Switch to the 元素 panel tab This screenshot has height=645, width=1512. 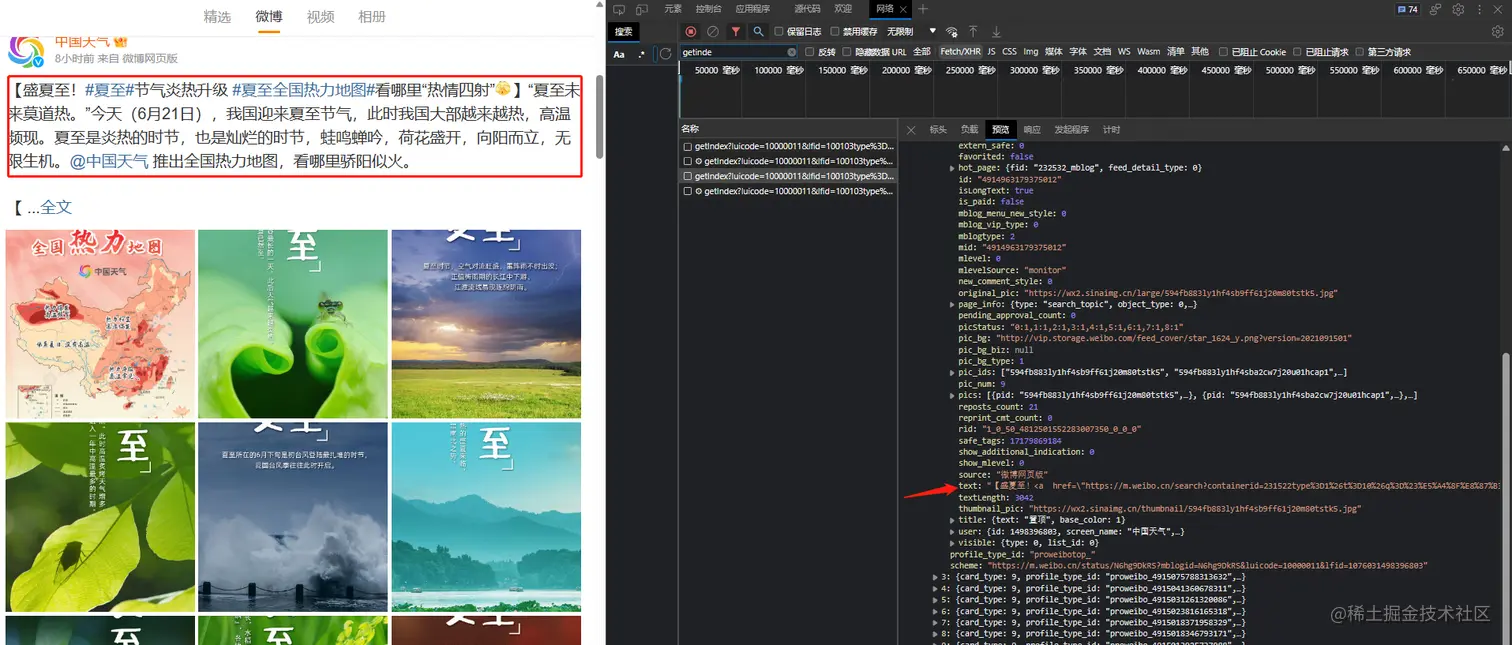tap(673, 9)
